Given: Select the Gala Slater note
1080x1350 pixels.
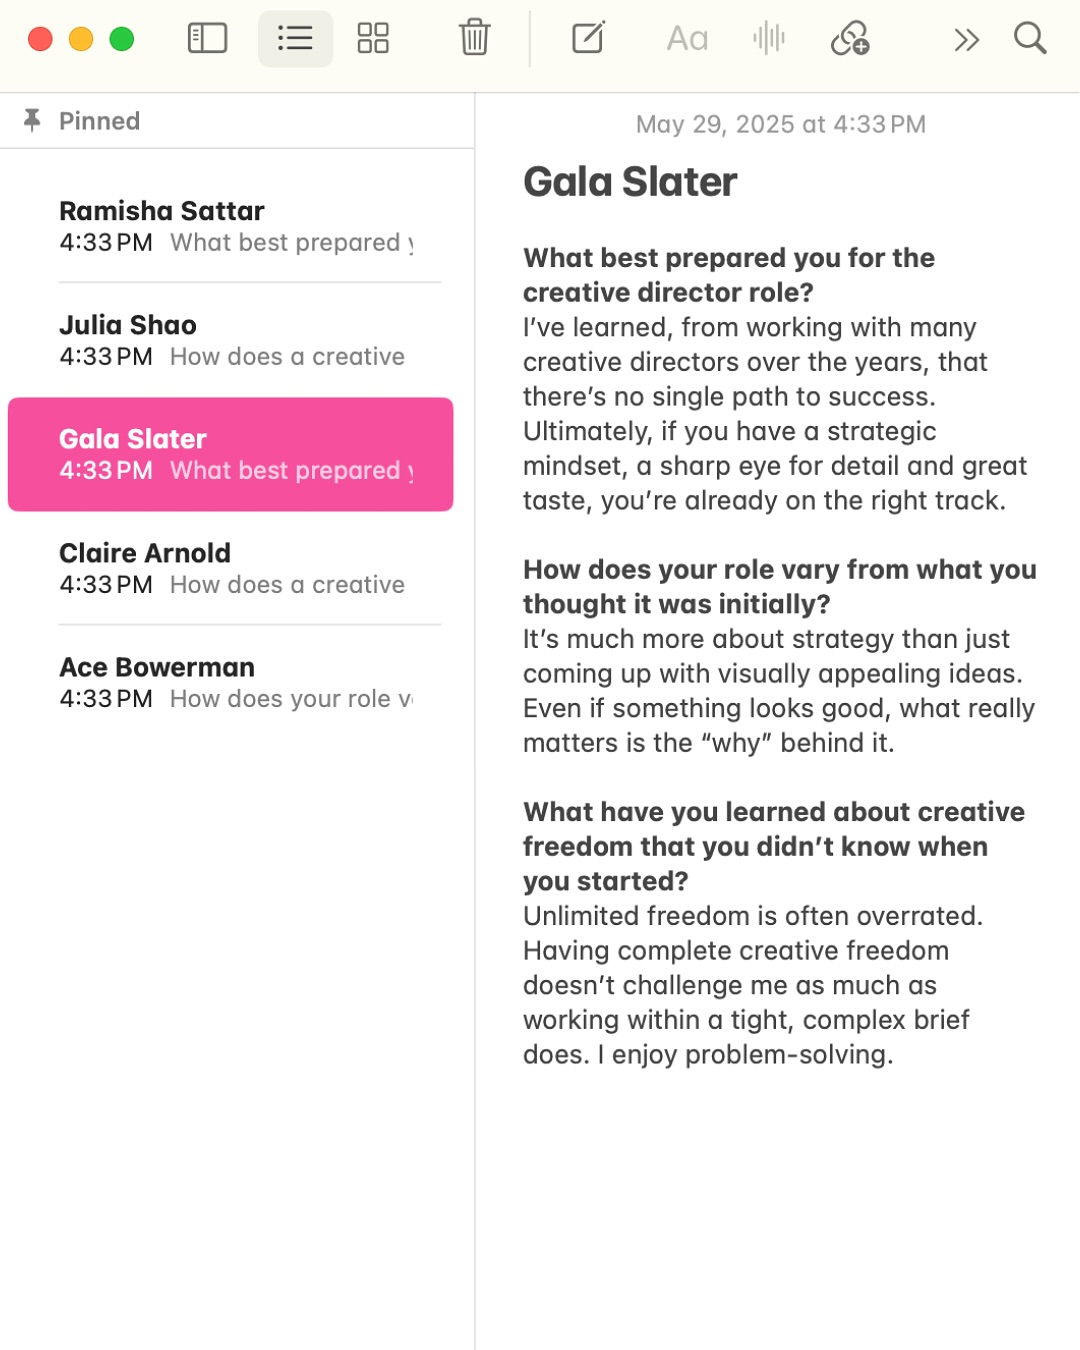Looking at the screenshot, I should point(230,454).
